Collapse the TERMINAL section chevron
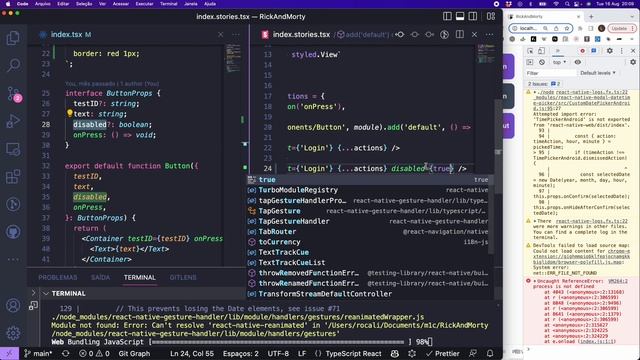Image resolution: width=640 pixels, height=360 pixels. tap(45, 293)
